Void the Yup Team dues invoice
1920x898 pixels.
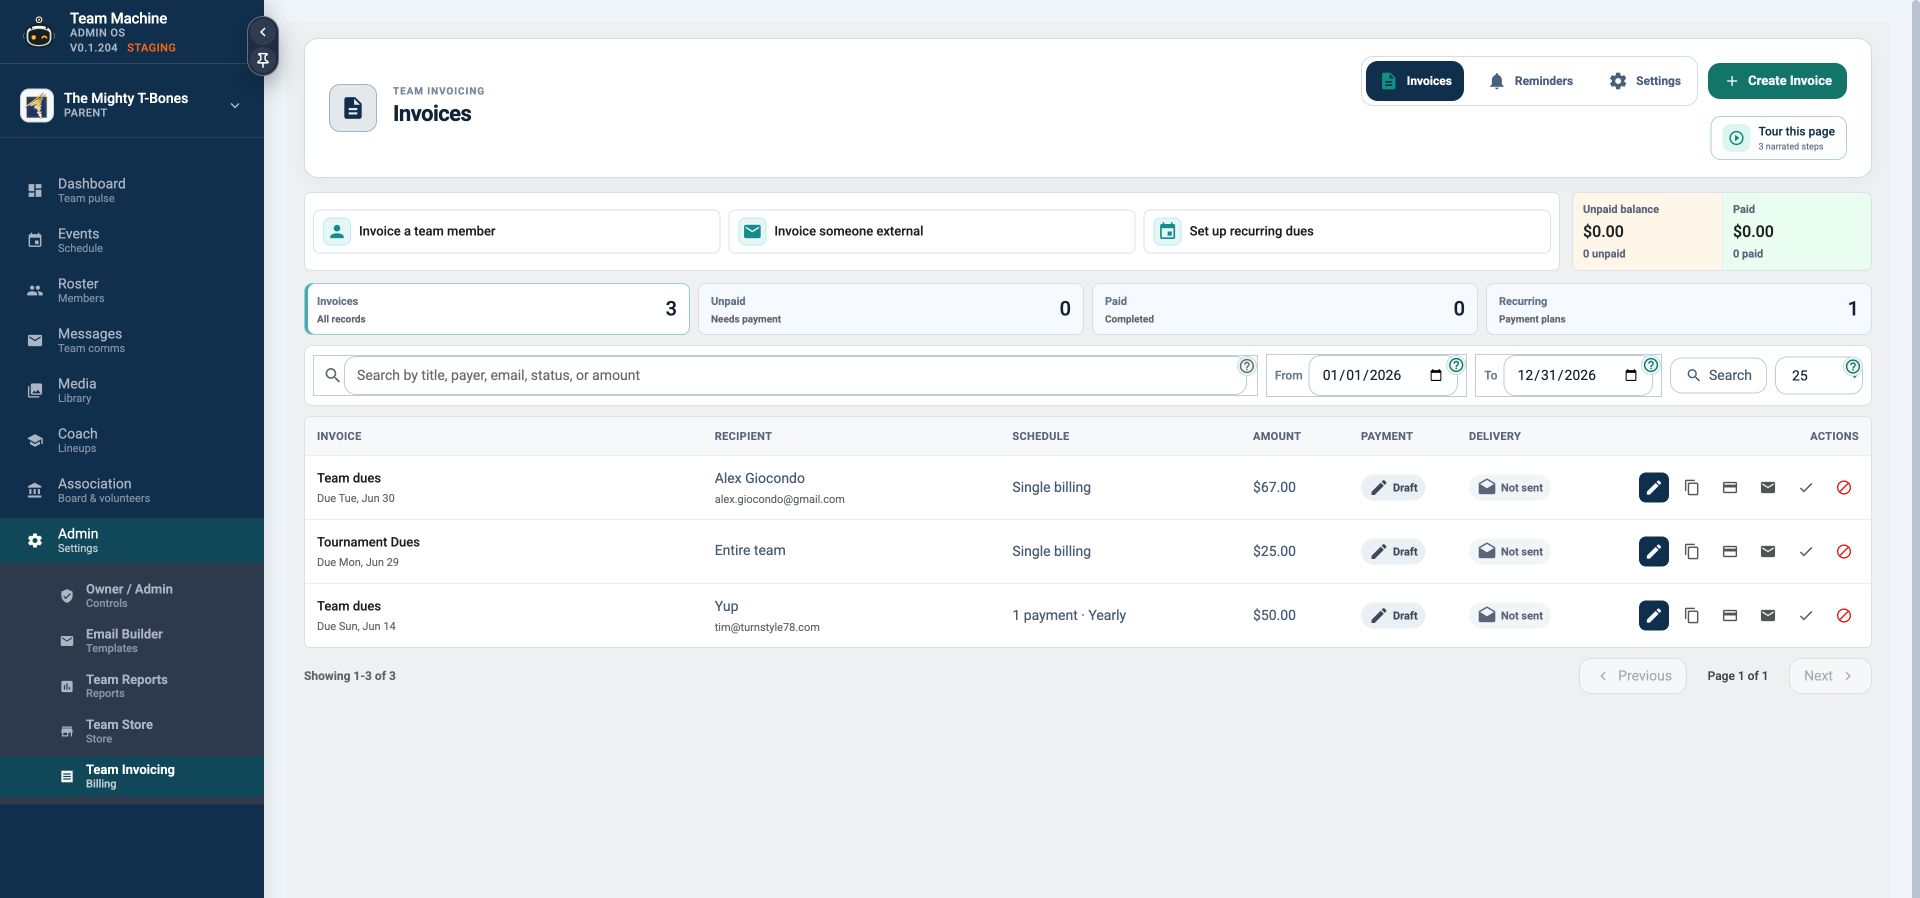[1843, 615]
